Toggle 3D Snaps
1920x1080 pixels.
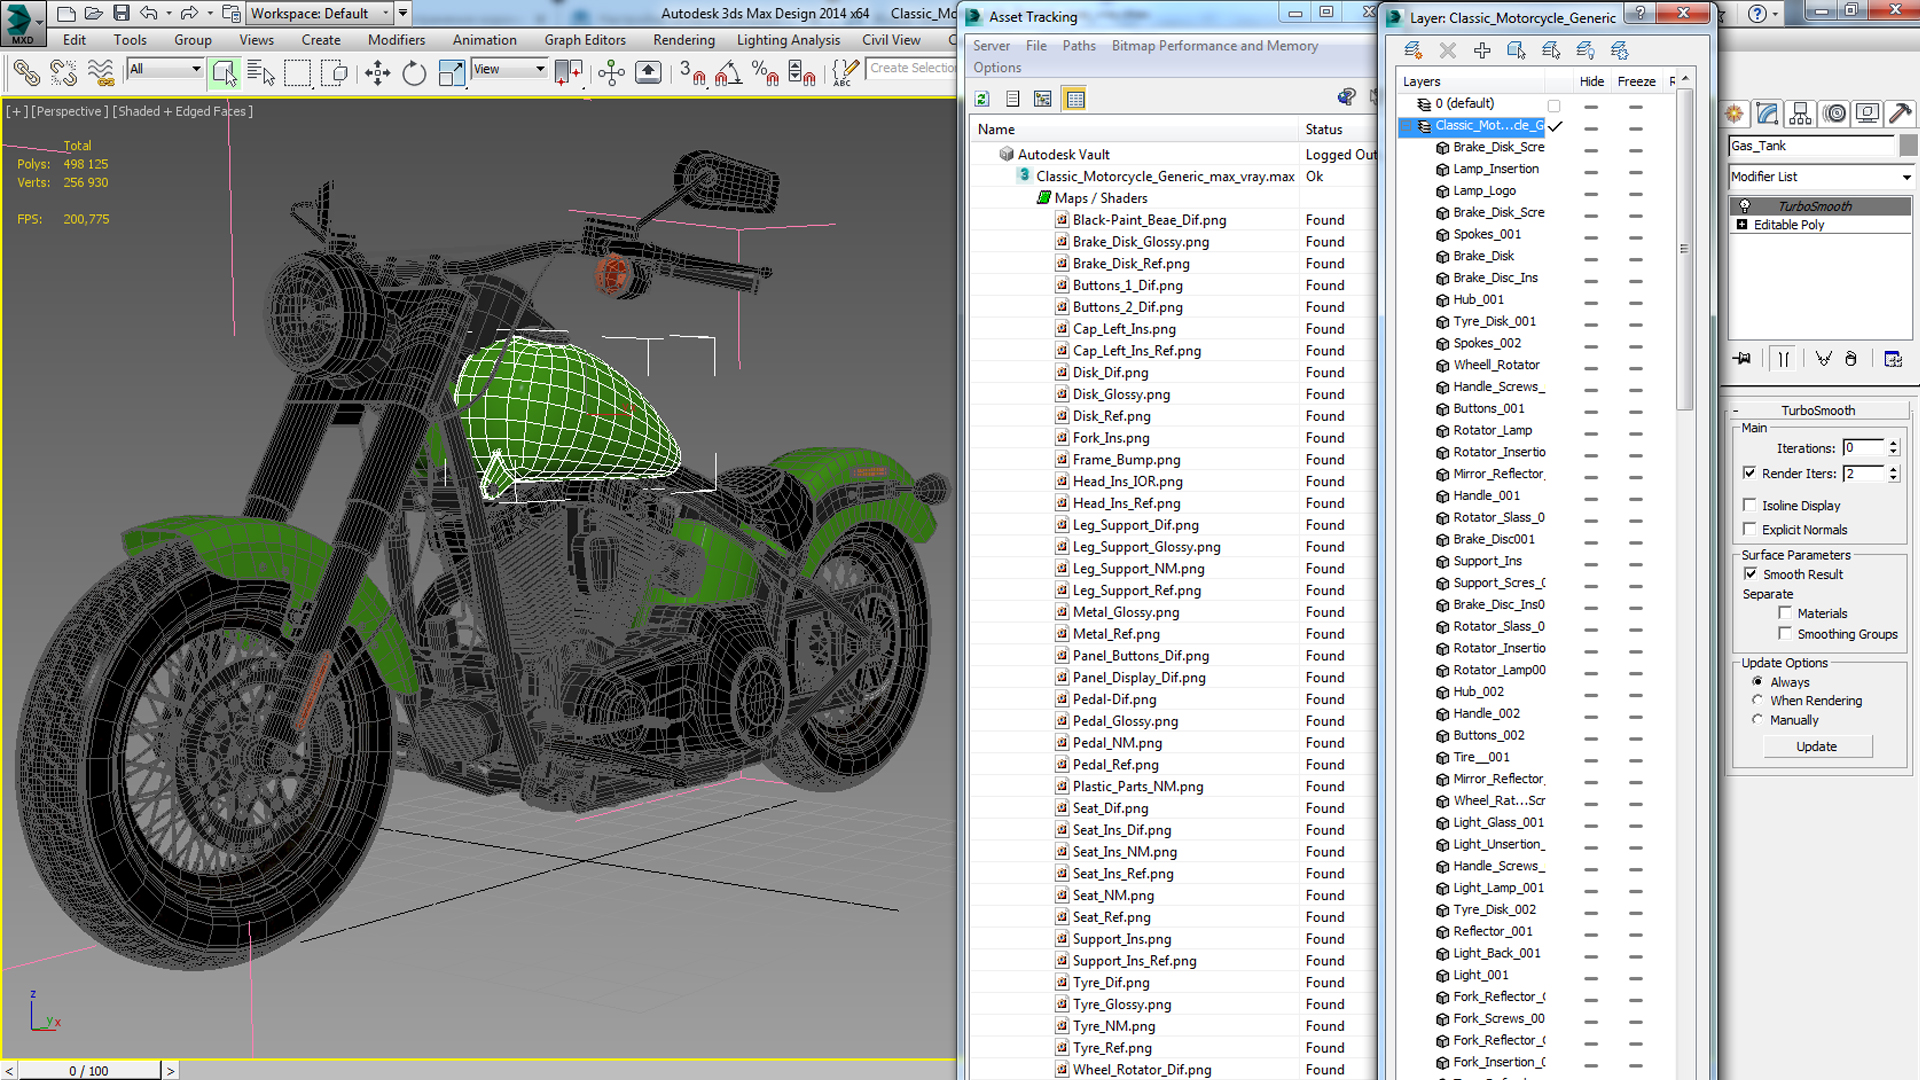click(692, 72)
